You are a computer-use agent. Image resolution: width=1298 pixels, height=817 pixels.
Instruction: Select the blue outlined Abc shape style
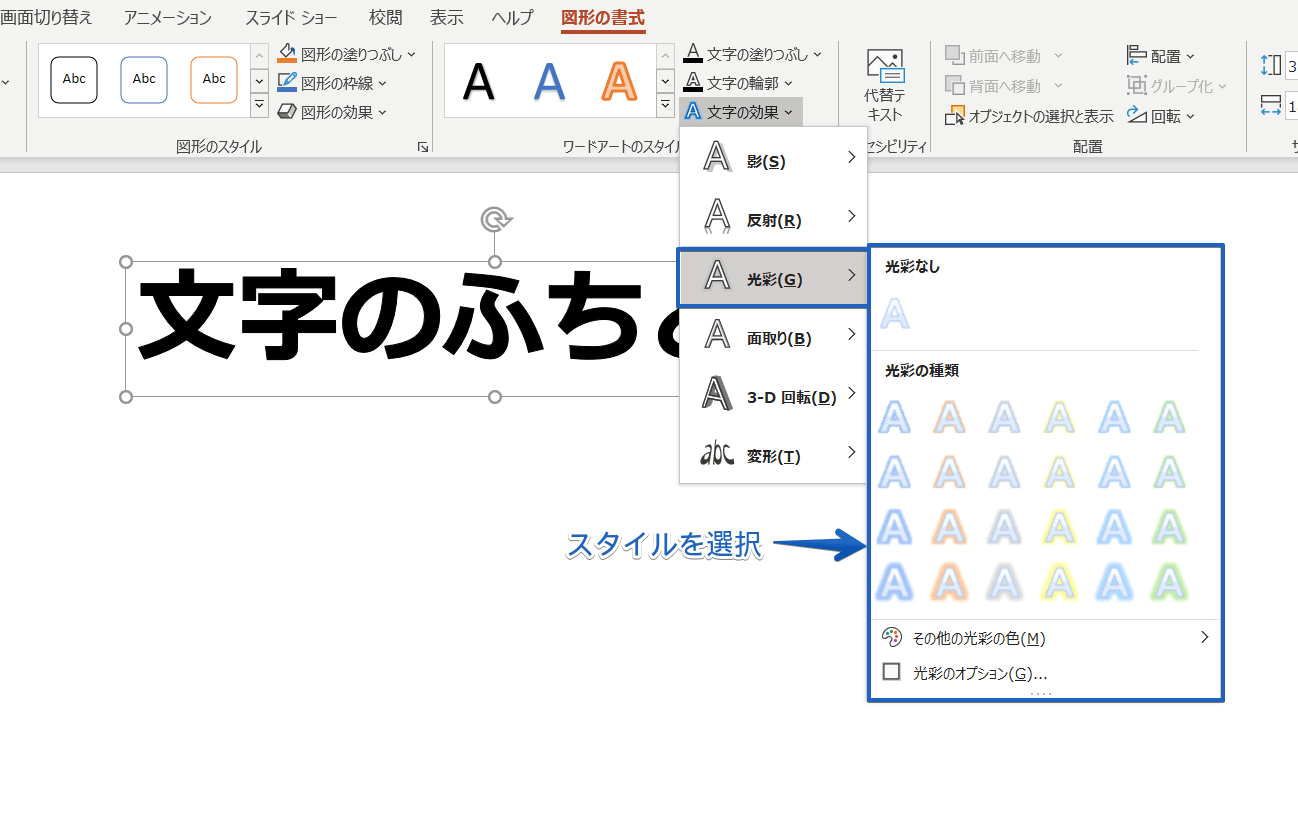coord(144,79)
